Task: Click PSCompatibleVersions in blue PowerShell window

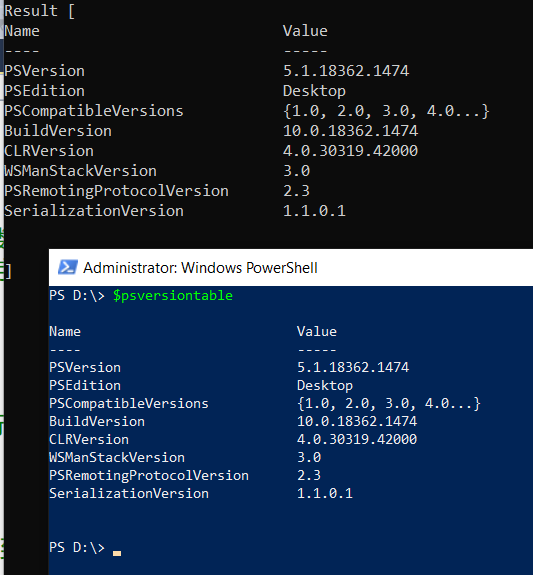Action: (129, 404)
